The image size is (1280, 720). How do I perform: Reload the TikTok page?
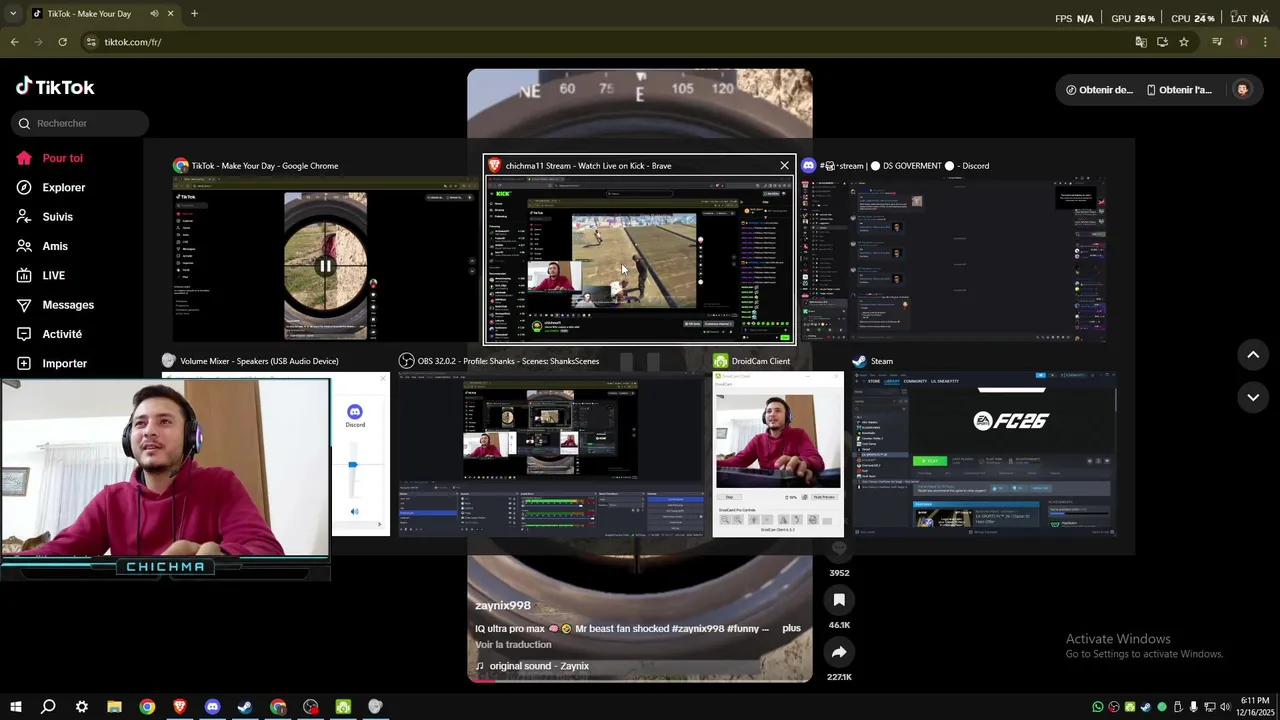pyautogui.click(x=62, y=42)
